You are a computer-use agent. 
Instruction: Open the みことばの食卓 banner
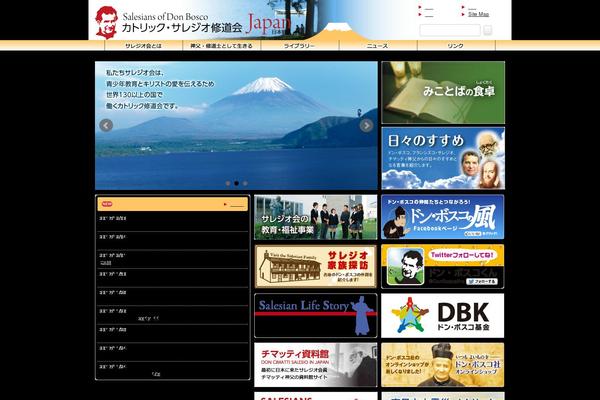(443, 92)
